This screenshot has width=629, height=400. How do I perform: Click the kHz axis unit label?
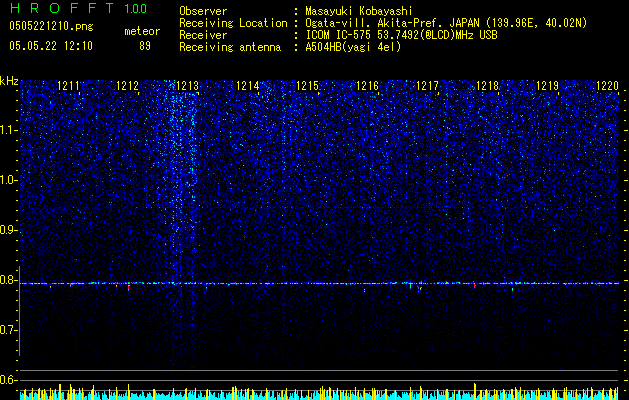pos(9,81)
